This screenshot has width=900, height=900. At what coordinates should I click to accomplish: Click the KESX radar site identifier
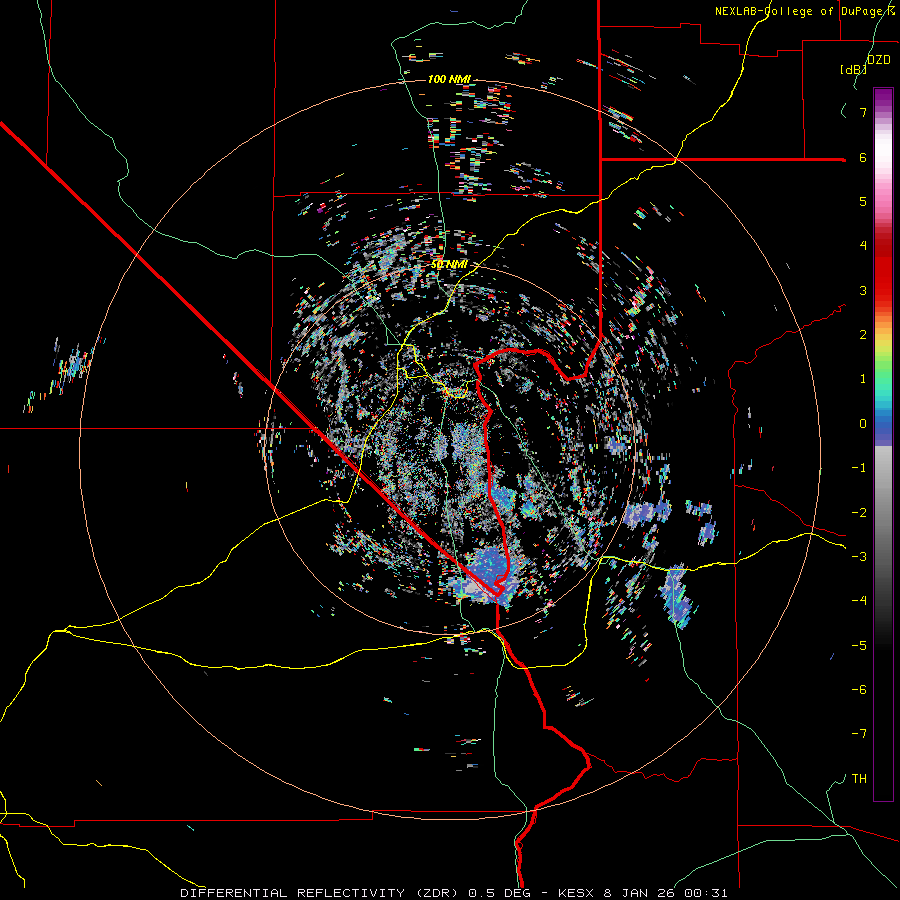(578, 893)
